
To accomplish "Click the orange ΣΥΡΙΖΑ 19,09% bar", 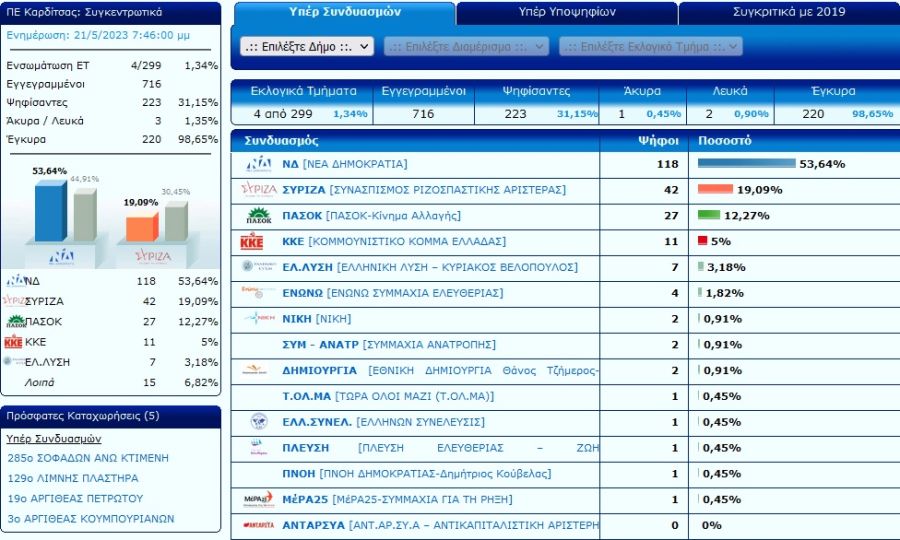I will click(715, 189).
